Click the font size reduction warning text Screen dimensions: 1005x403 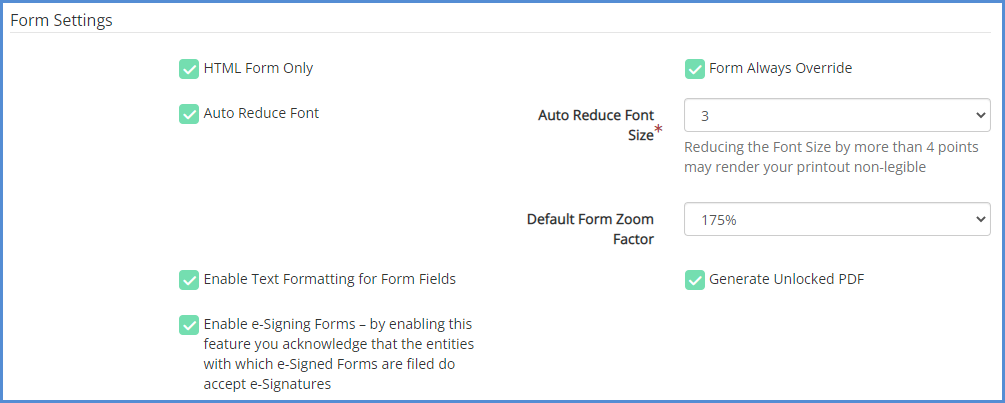point(830,157)
